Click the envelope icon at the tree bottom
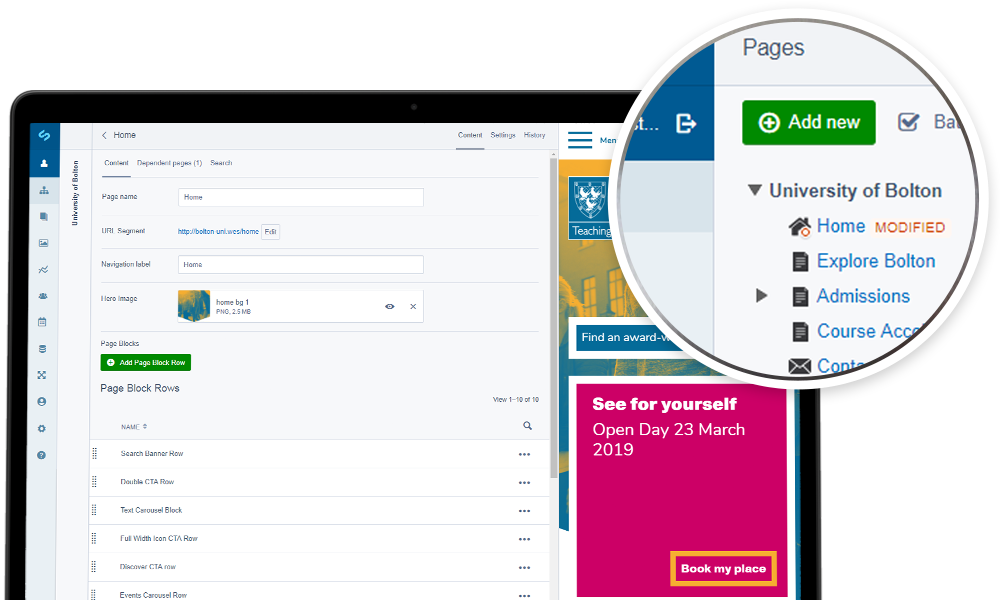The image size is (1000, 600). 800,366
